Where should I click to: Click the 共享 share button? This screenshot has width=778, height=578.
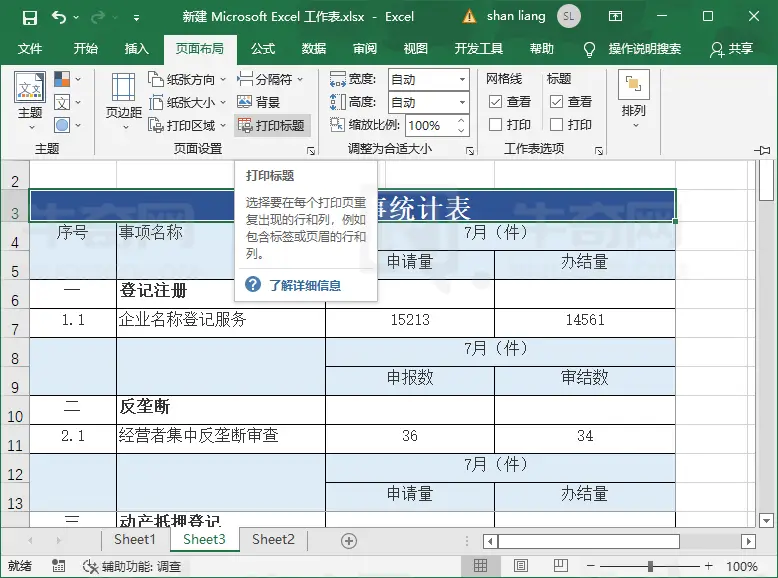pyautogui.click(x=731, y=49)
